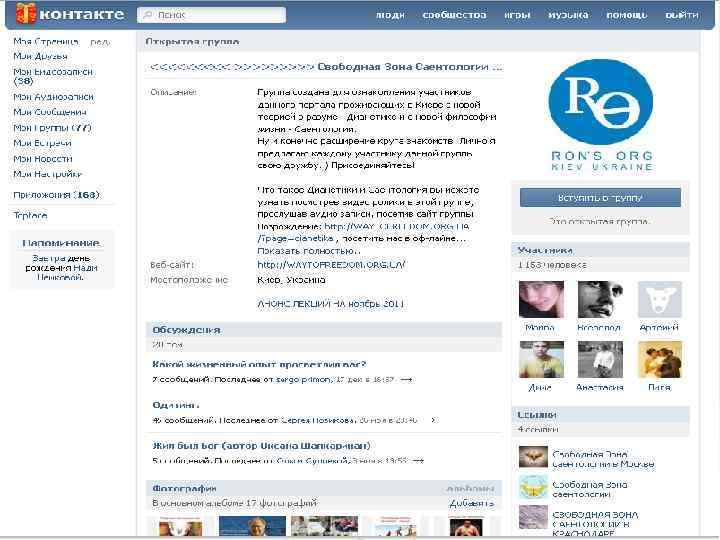Open музыка in the top navigation

[x=568, y=15]
